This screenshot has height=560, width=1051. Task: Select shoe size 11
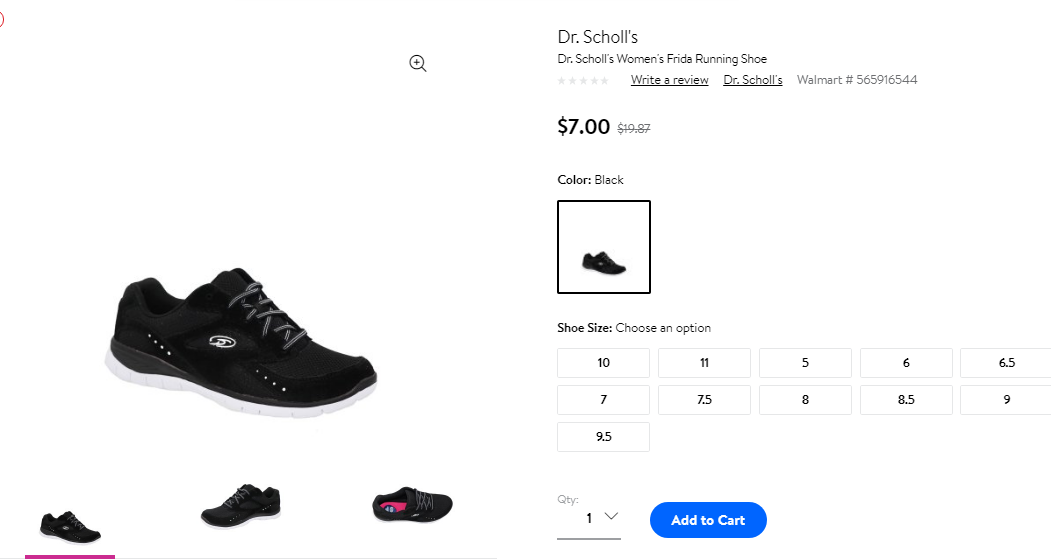tap(704, 363)
